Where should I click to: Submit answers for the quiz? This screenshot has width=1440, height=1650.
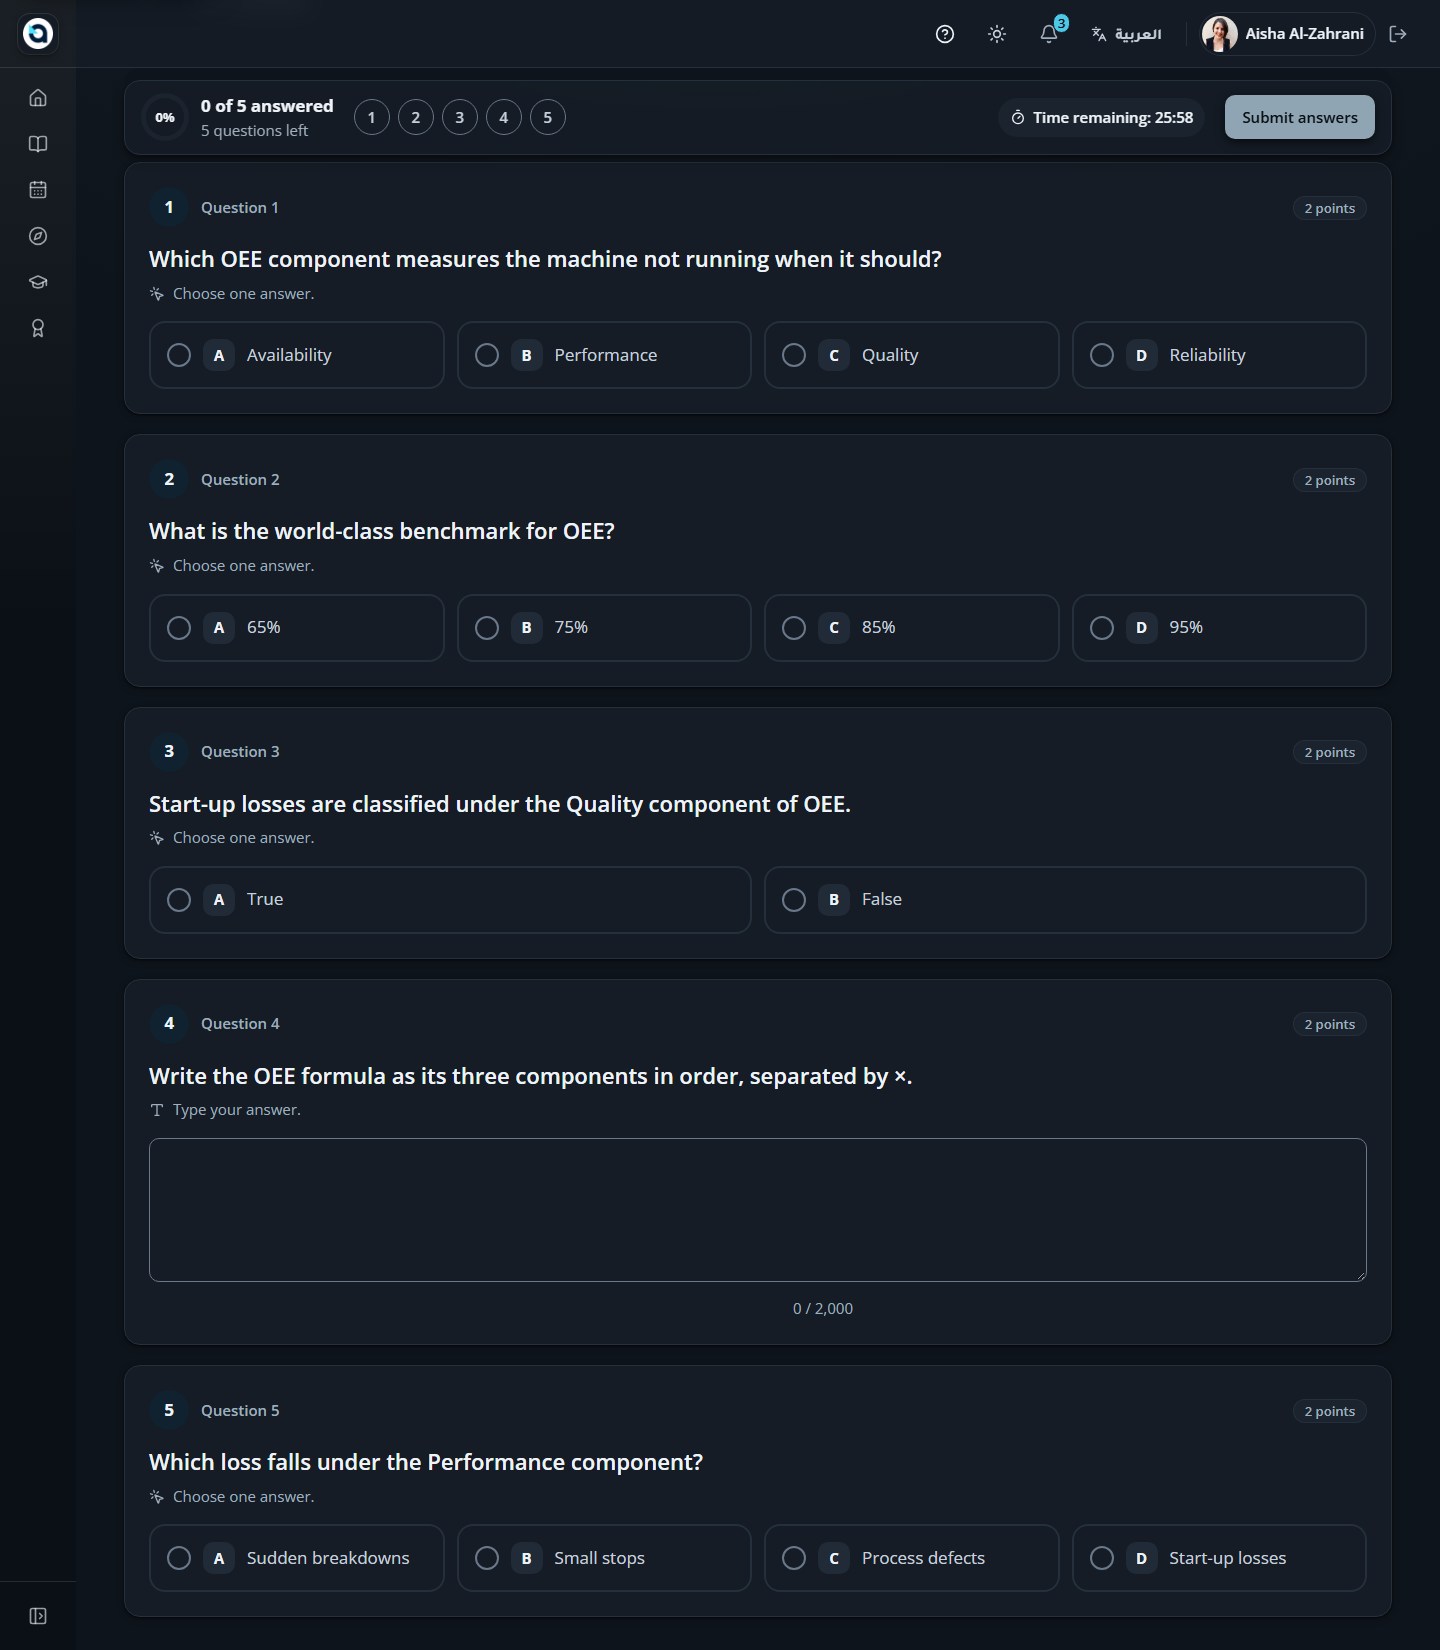[x=1300, y=117]
